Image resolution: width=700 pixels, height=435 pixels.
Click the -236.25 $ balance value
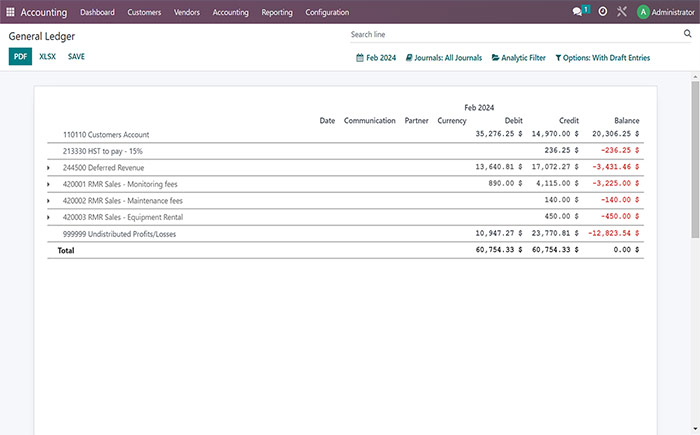click(x=620, y=150)
